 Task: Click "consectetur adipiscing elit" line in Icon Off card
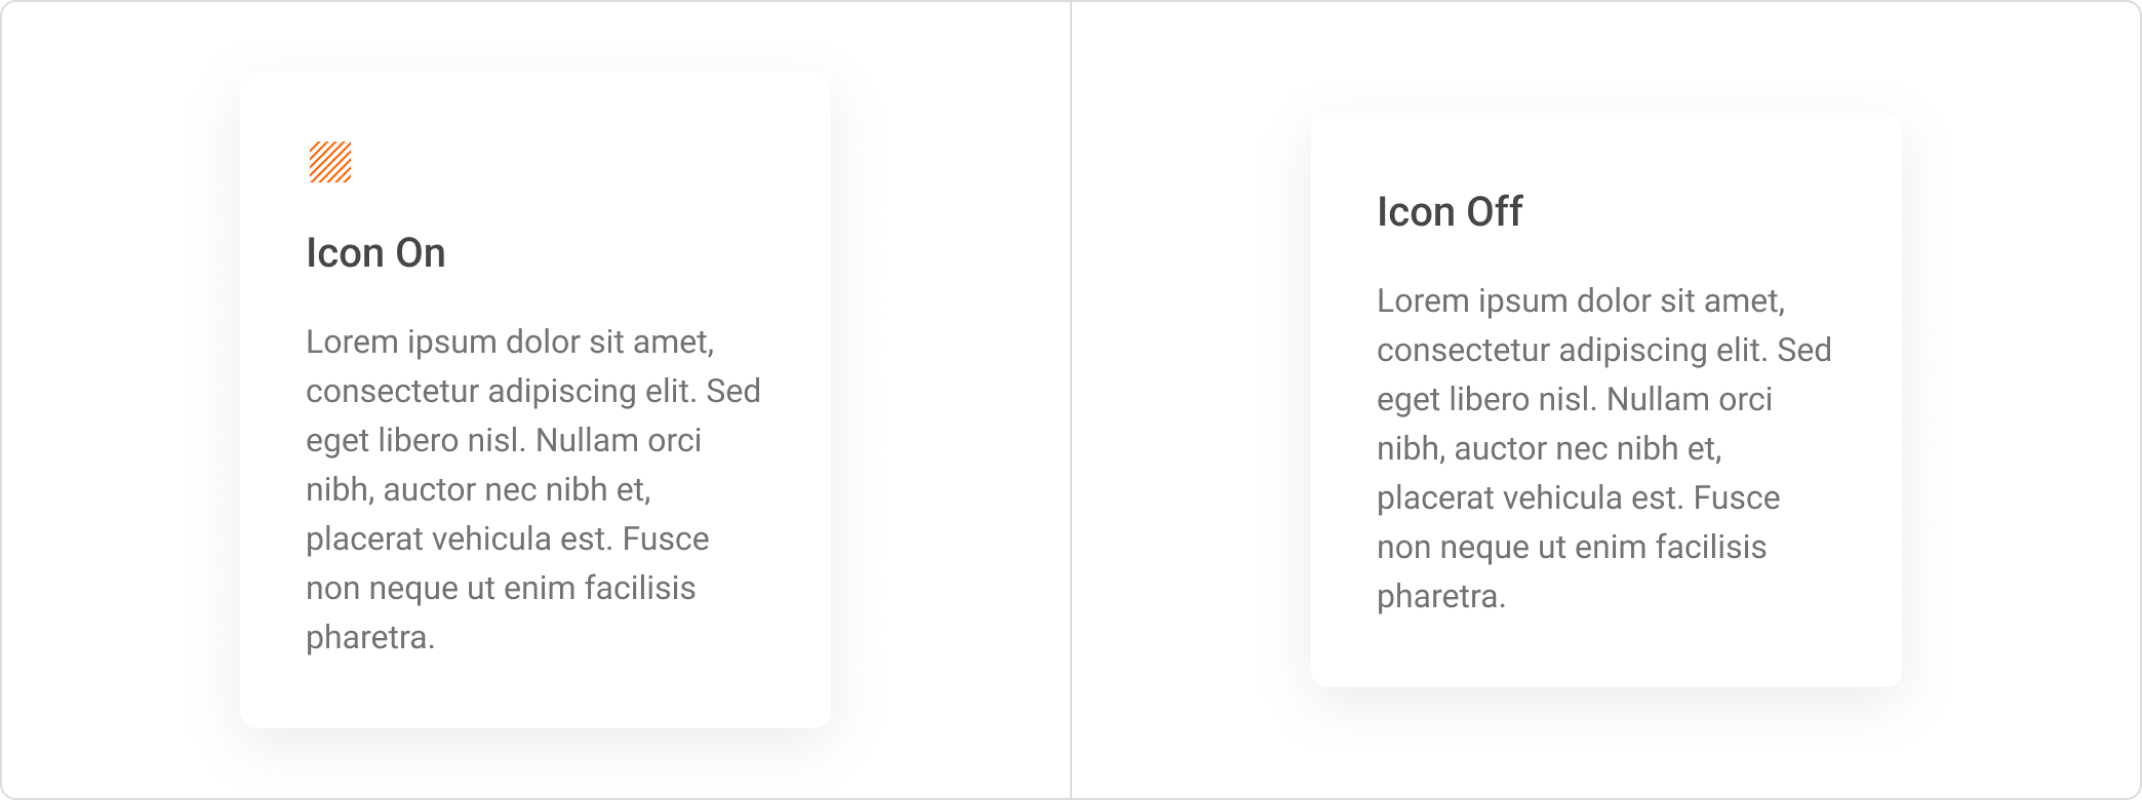pos(1604,350)
